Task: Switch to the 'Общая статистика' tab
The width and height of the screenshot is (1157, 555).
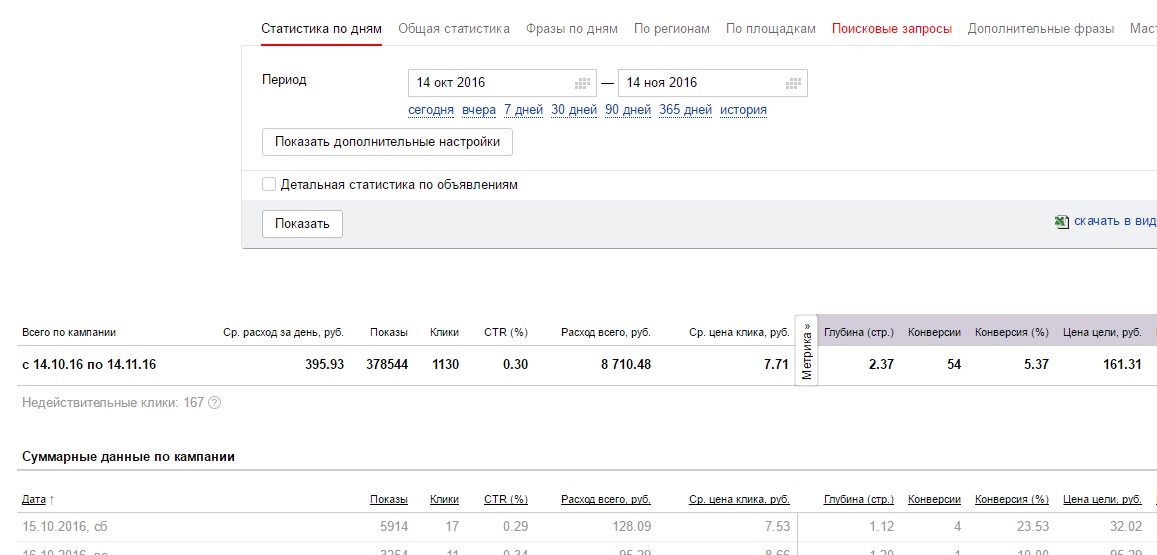Action: pyautogui.click(x=454, y=29)
